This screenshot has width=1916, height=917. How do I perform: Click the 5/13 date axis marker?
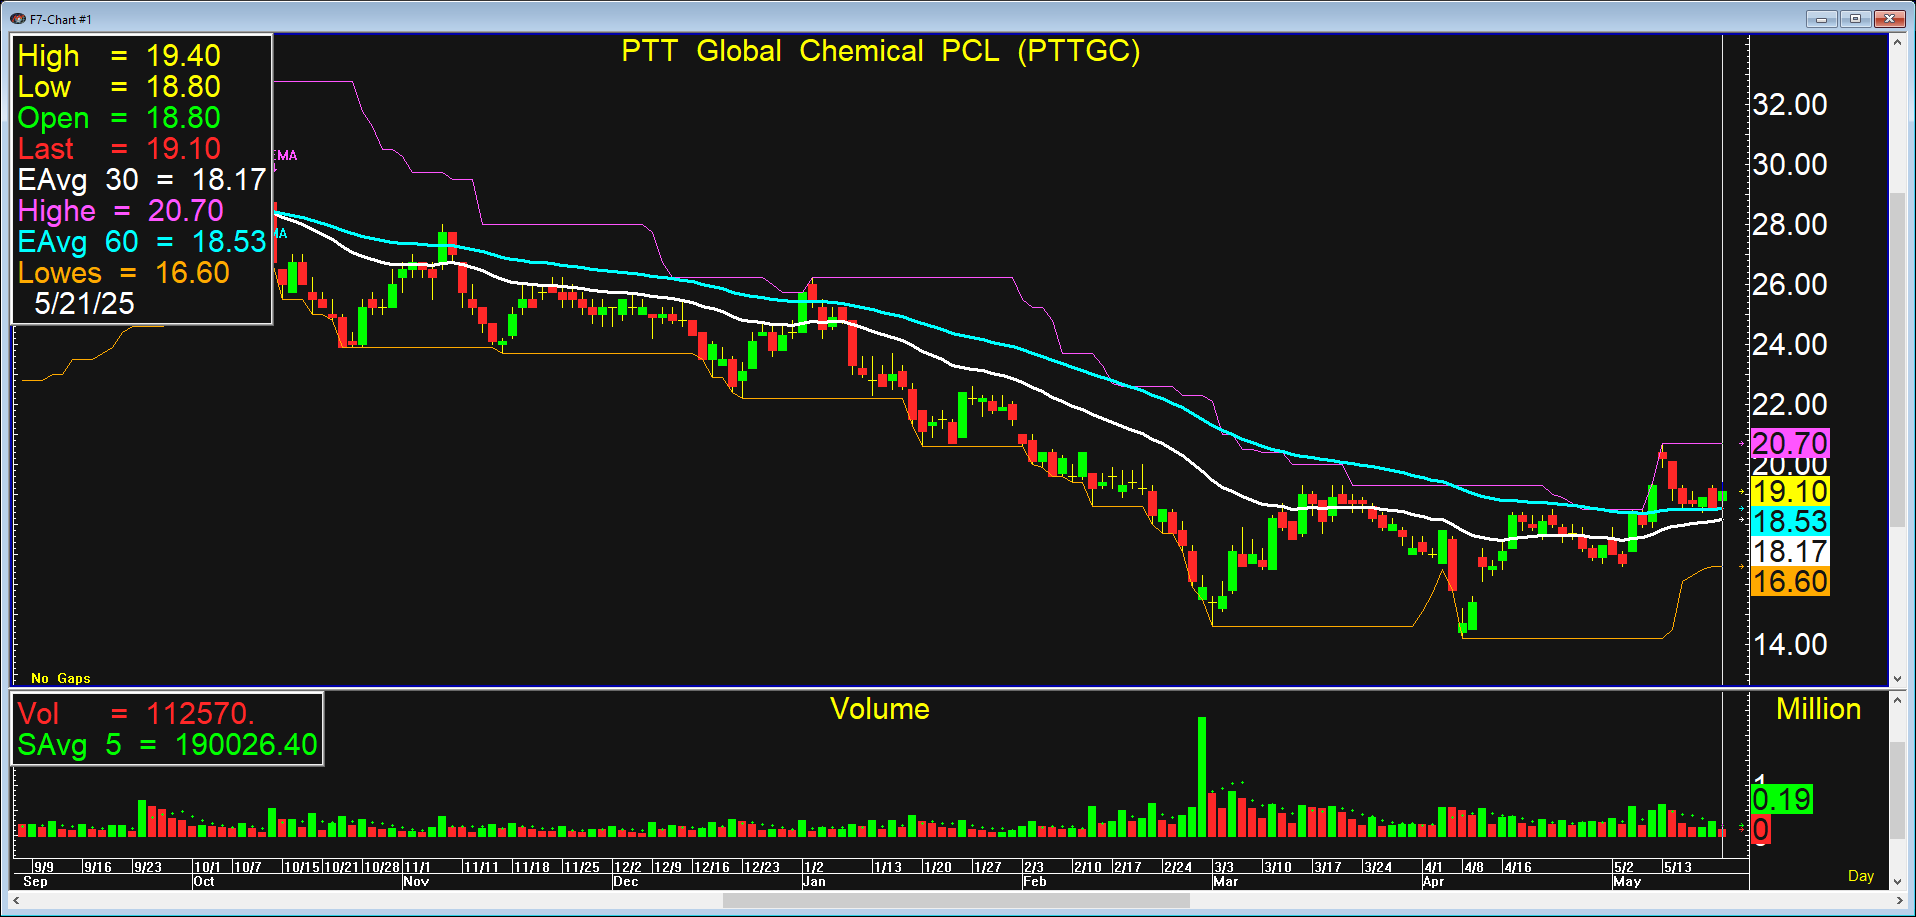click(x=1678, y=867)
